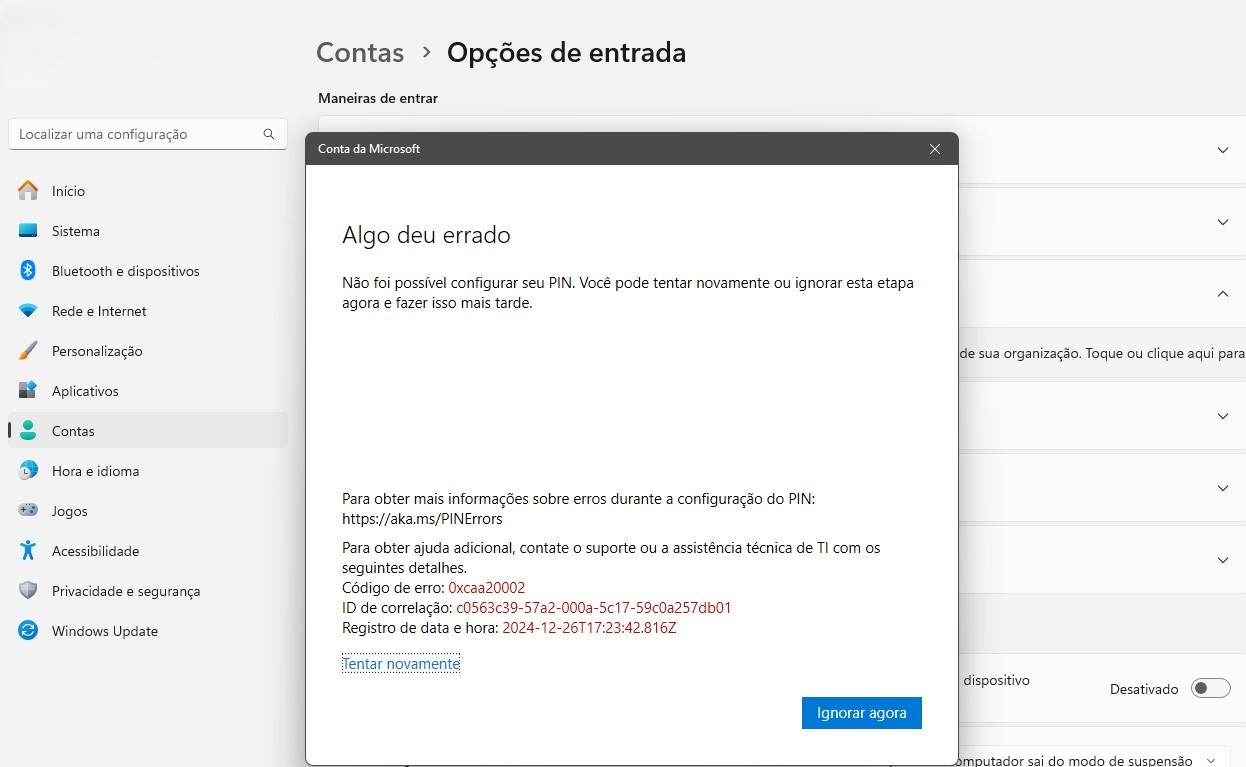
Task: Expand the last sign-in option chevron
Action: pyautogui.click(x=1222, y=560)
